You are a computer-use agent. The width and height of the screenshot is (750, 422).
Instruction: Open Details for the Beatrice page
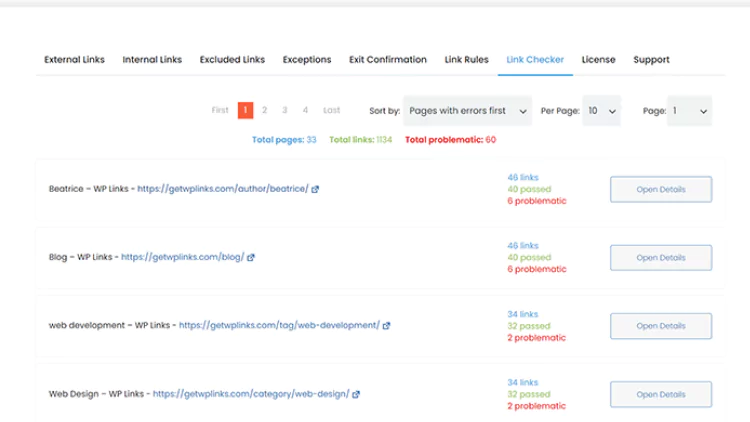tap(661, 189)
